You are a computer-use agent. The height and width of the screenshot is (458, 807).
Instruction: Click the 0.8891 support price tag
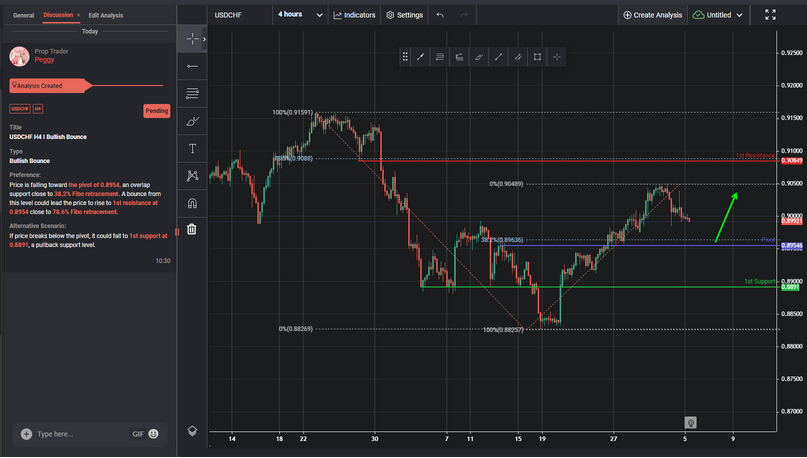[x=791, y=287]
